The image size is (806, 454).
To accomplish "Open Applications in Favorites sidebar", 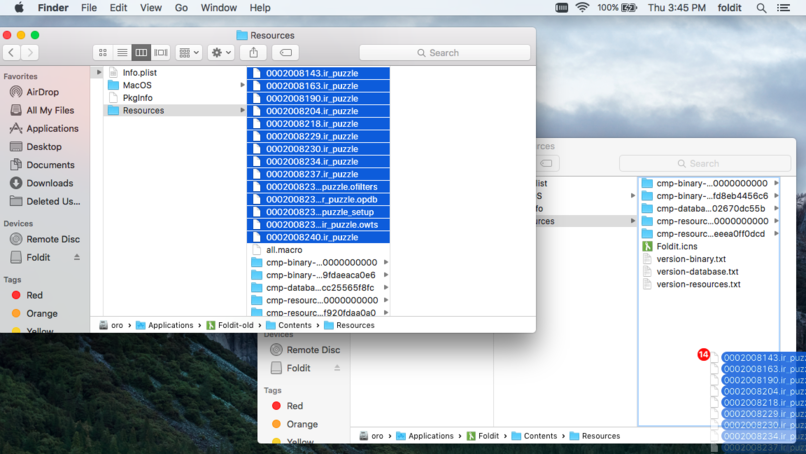I will tap(52, 129).
